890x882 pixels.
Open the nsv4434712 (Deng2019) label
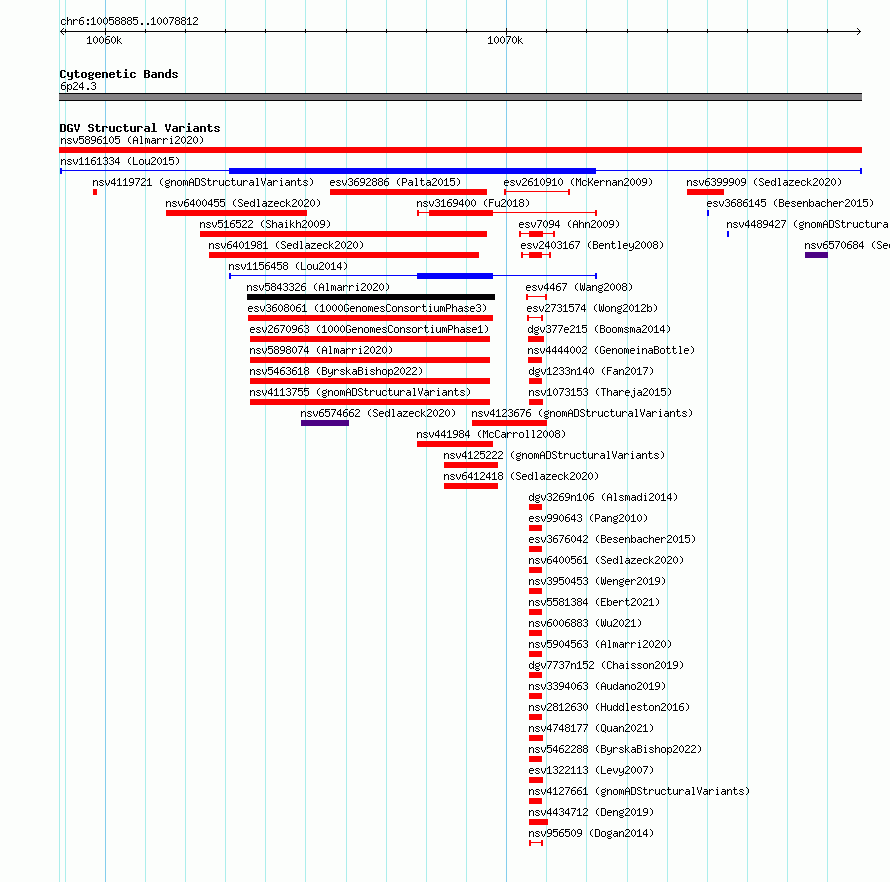[x=591, y=812]
